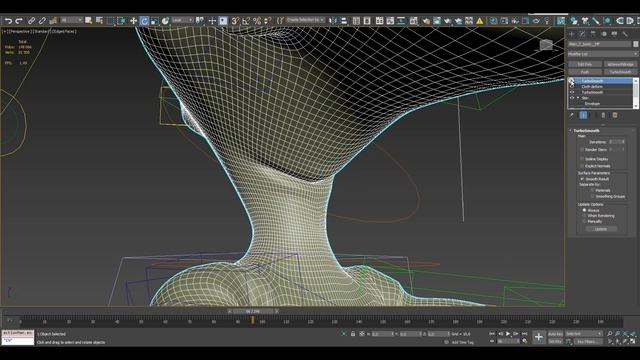Enable the Explicit Normals checkbox

coord(582,166)
